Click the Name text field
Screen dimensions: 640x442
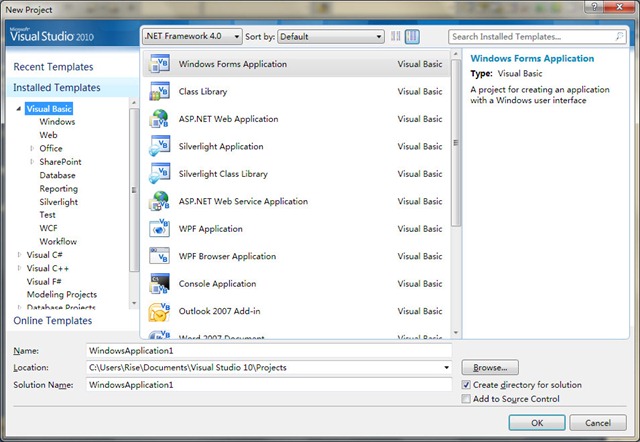(269, 351)
